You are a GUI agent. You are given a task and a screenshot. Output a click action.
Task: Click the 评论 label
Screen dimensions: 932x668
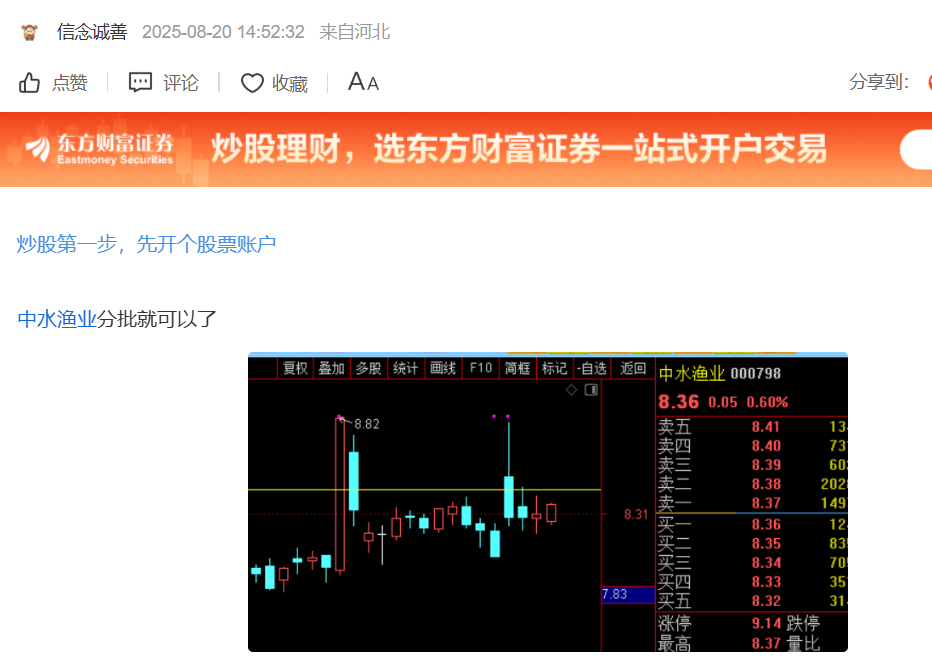tap(181, 83)
